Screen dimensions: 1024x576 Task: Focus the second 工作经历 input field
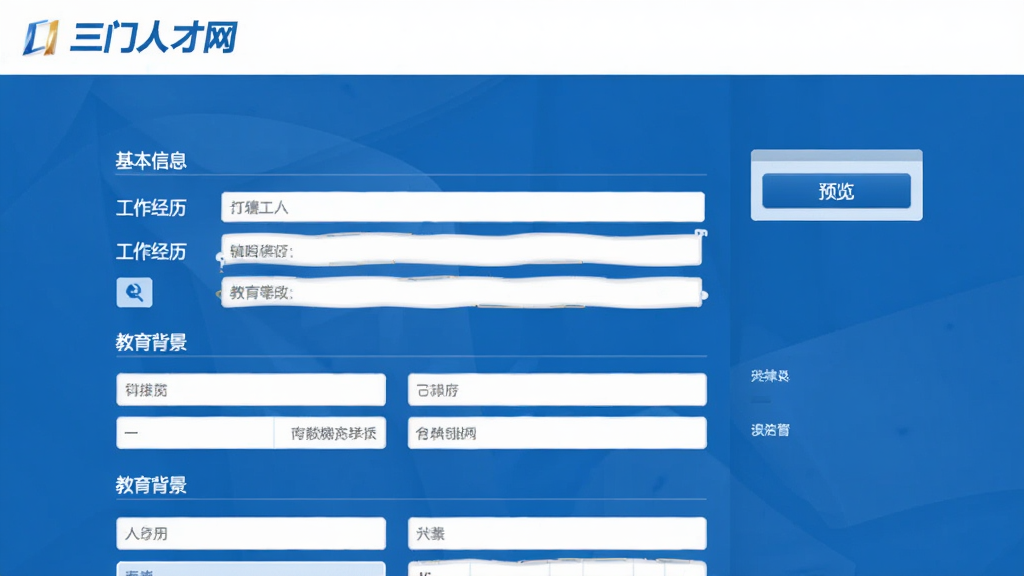point(462,251)
